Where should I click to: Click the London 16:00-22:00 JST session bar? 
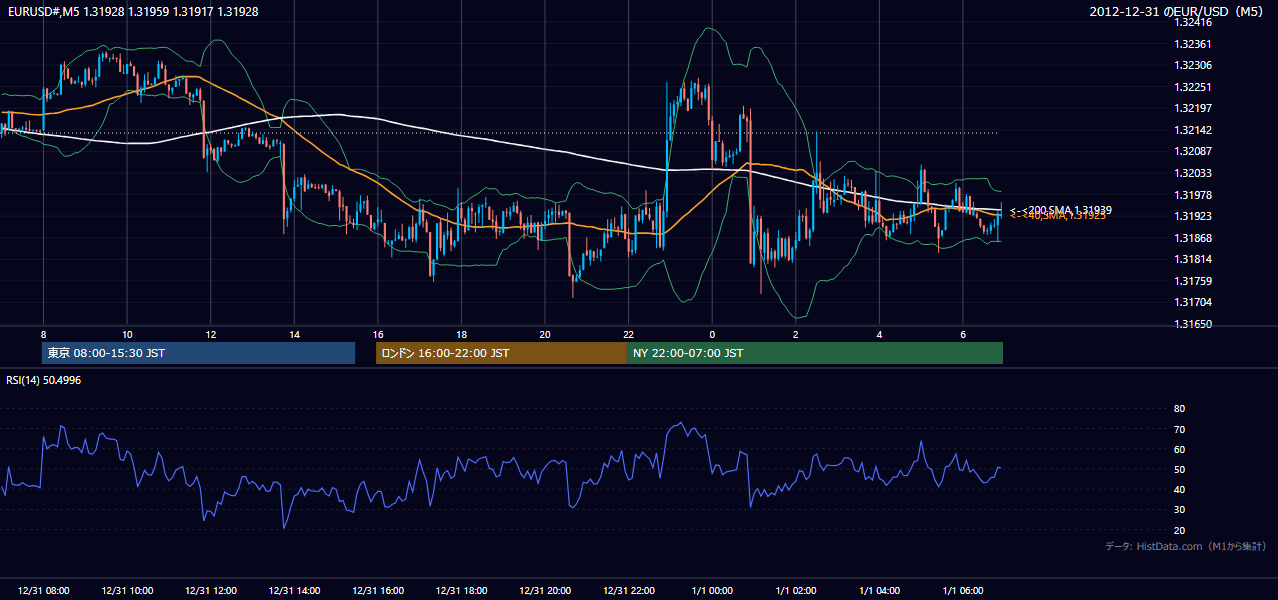pos(501,353)
